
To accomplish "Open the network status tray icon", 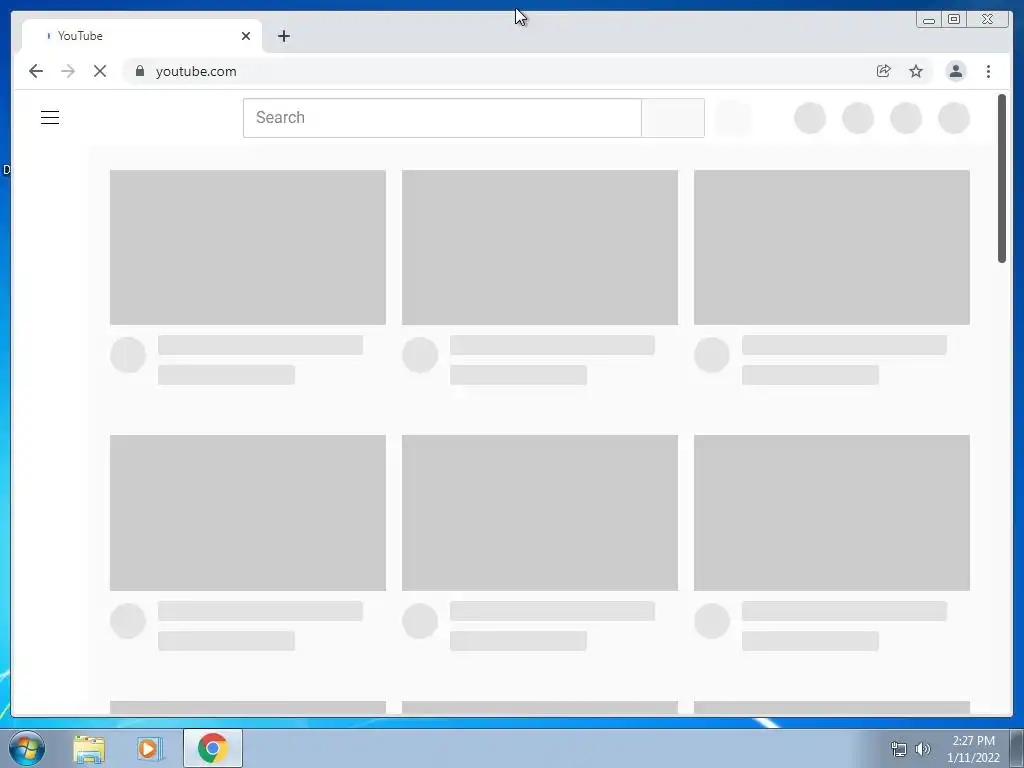I will coord(899,749).
